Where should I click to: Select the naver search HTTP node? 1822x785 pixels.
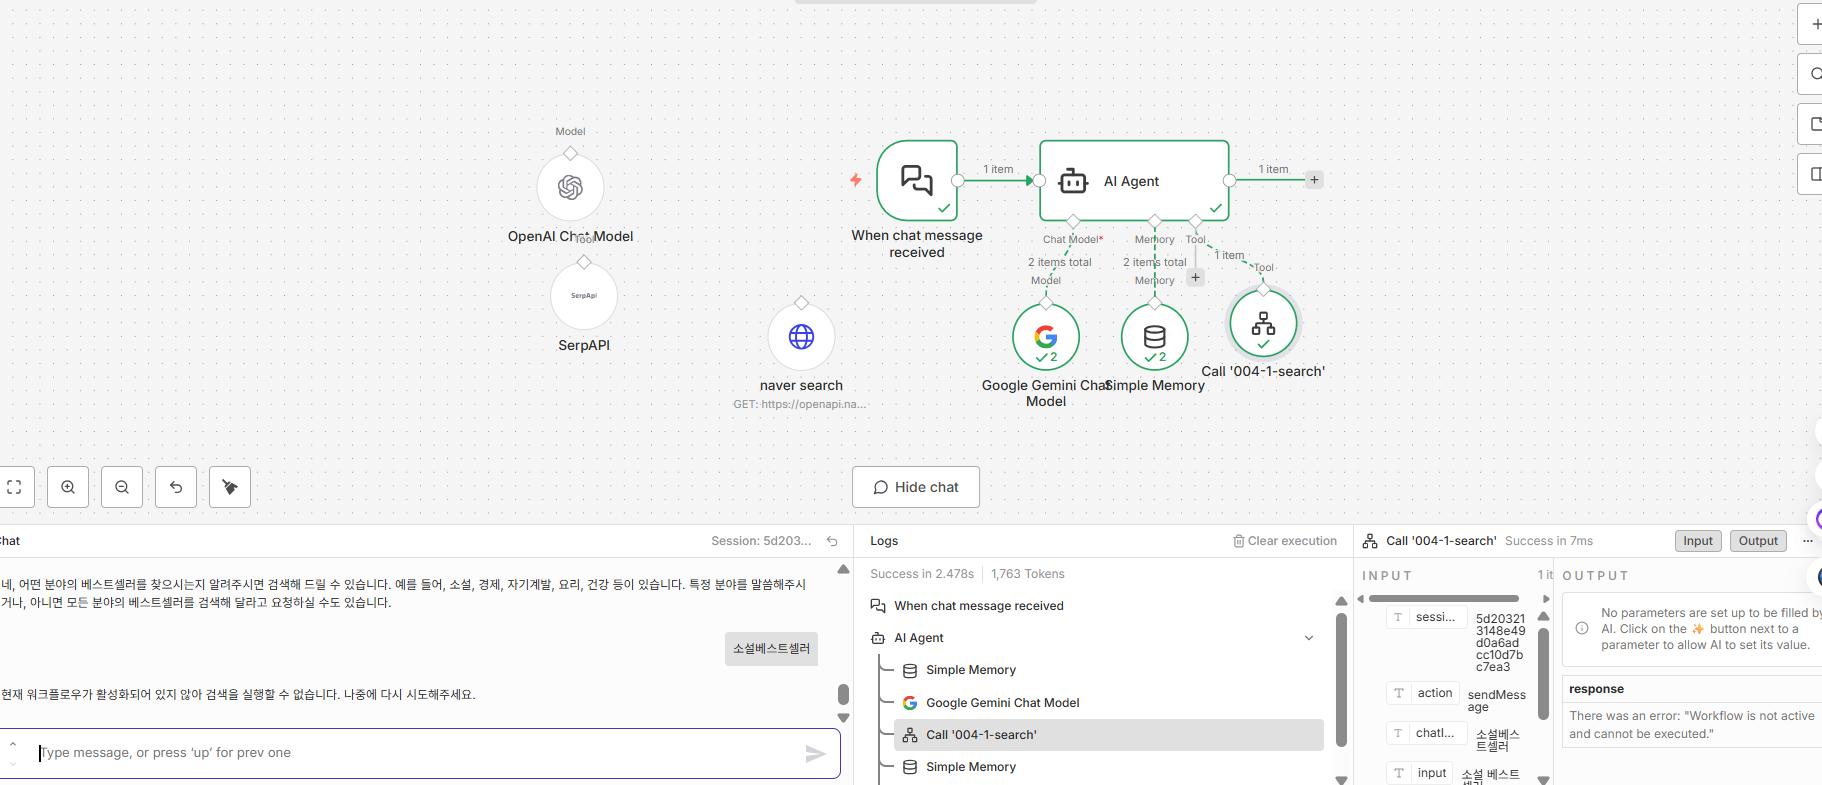pyautogui.click(x=801, y=337)
